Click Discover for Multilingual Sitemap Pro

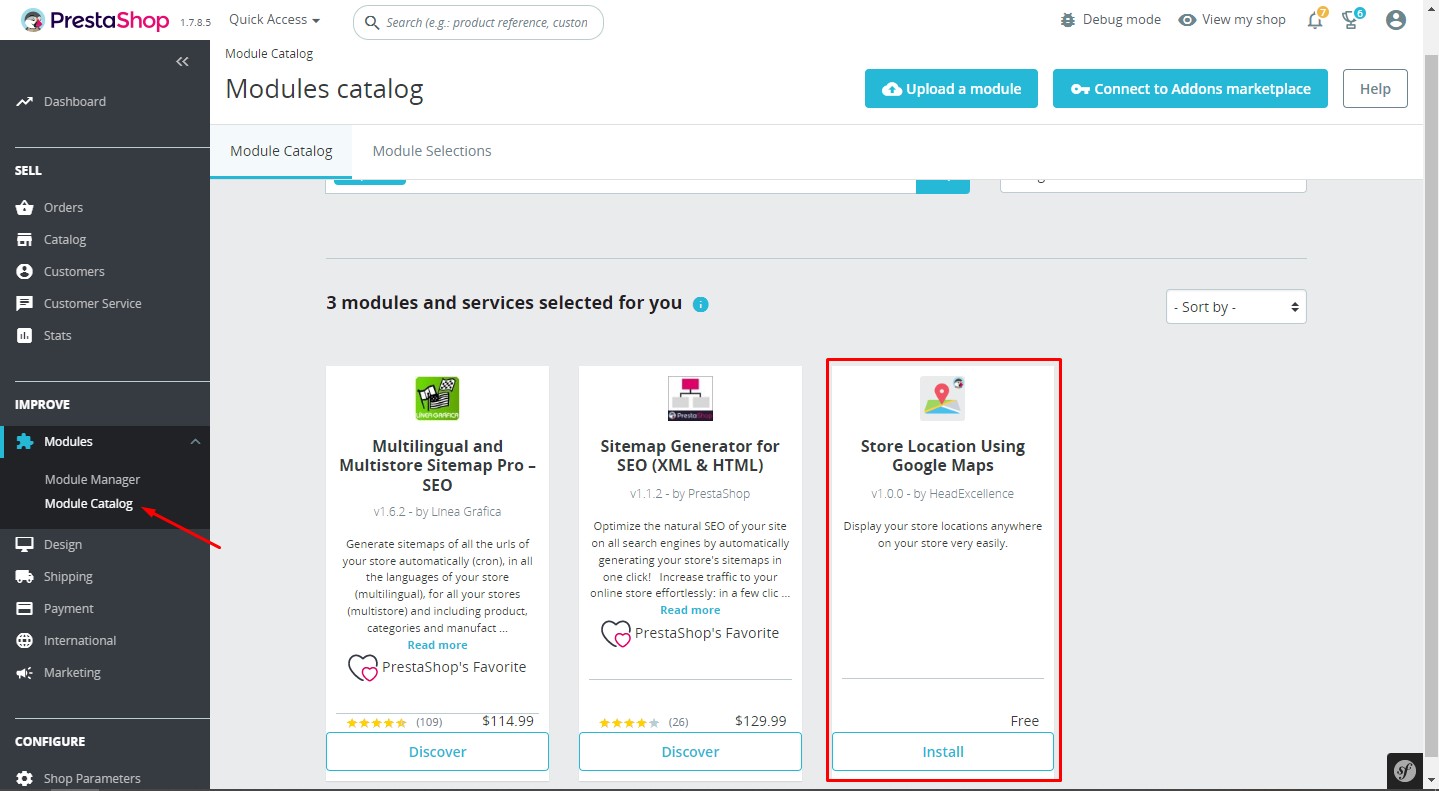(437, 751)
